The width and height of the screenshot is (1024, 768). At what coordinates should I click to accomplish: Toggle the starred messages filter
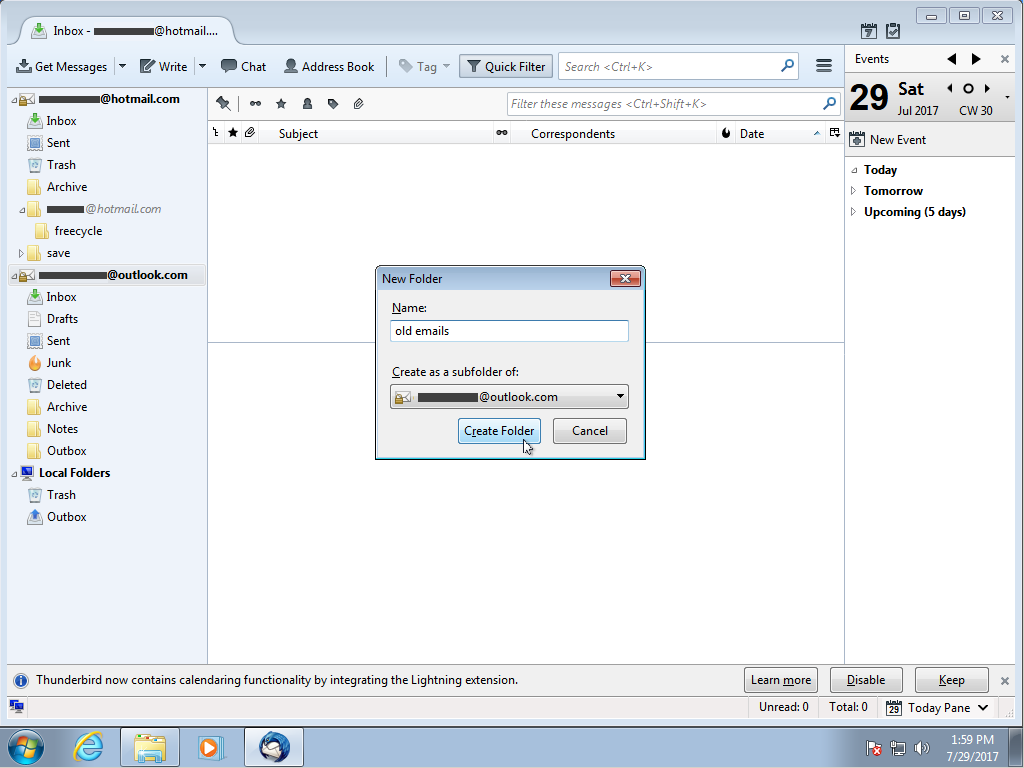tap(281, 104)
